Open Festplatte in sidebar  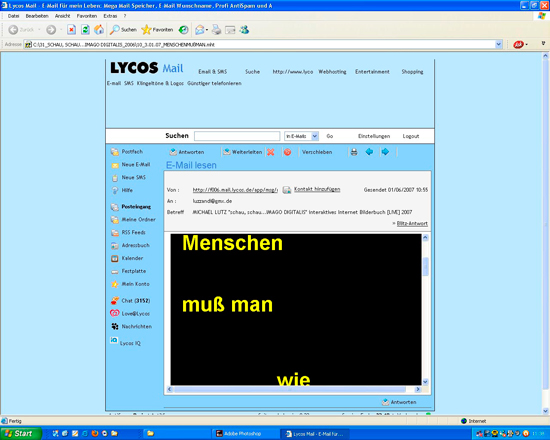128,271
